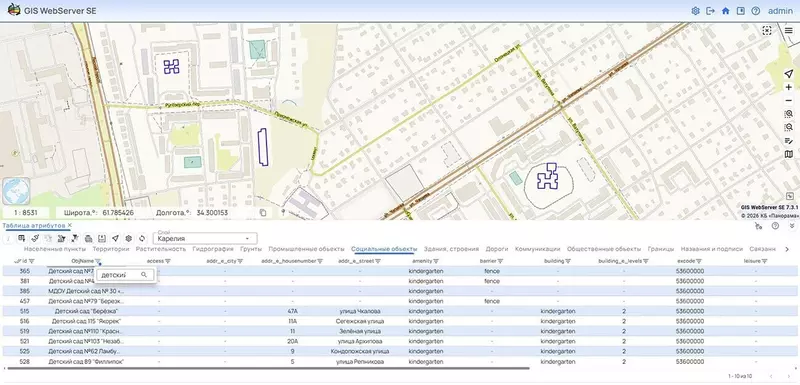Open filter for access column

pos(168,261)
